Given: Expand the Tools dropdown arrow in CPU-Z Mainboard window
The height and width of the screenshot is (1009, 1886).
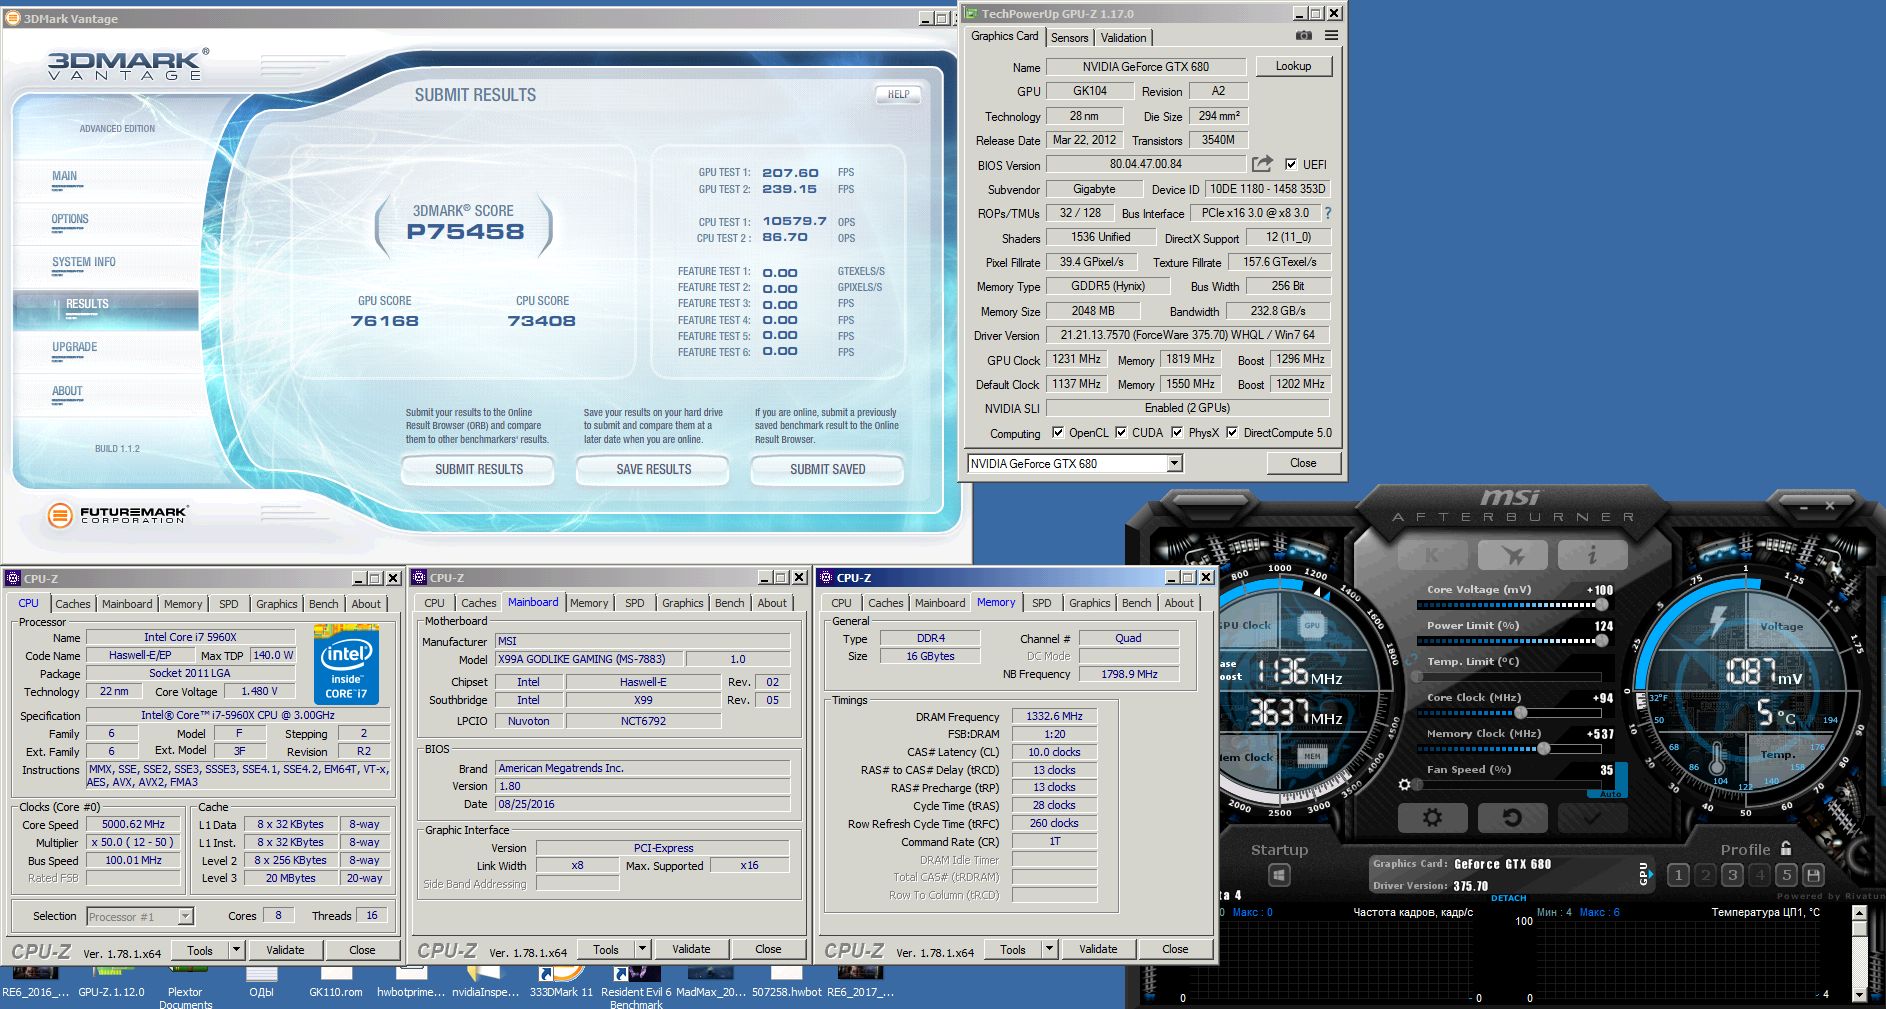Looking at the screenshot, I should click(643, 949).
